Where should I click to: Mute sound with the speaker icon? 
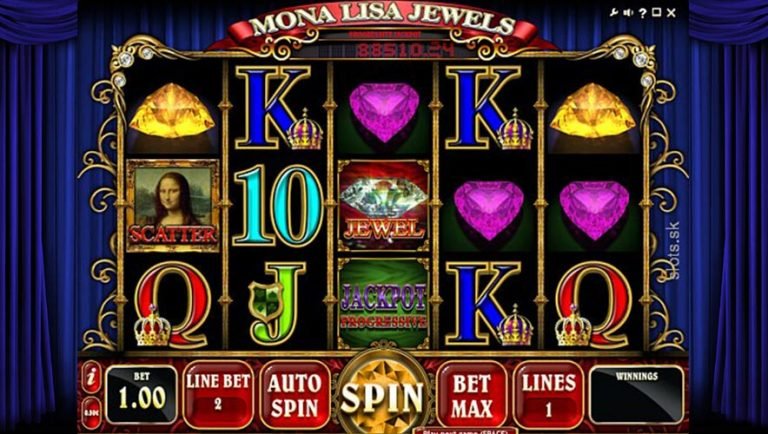pyautogui.click(x=629, y=13)
